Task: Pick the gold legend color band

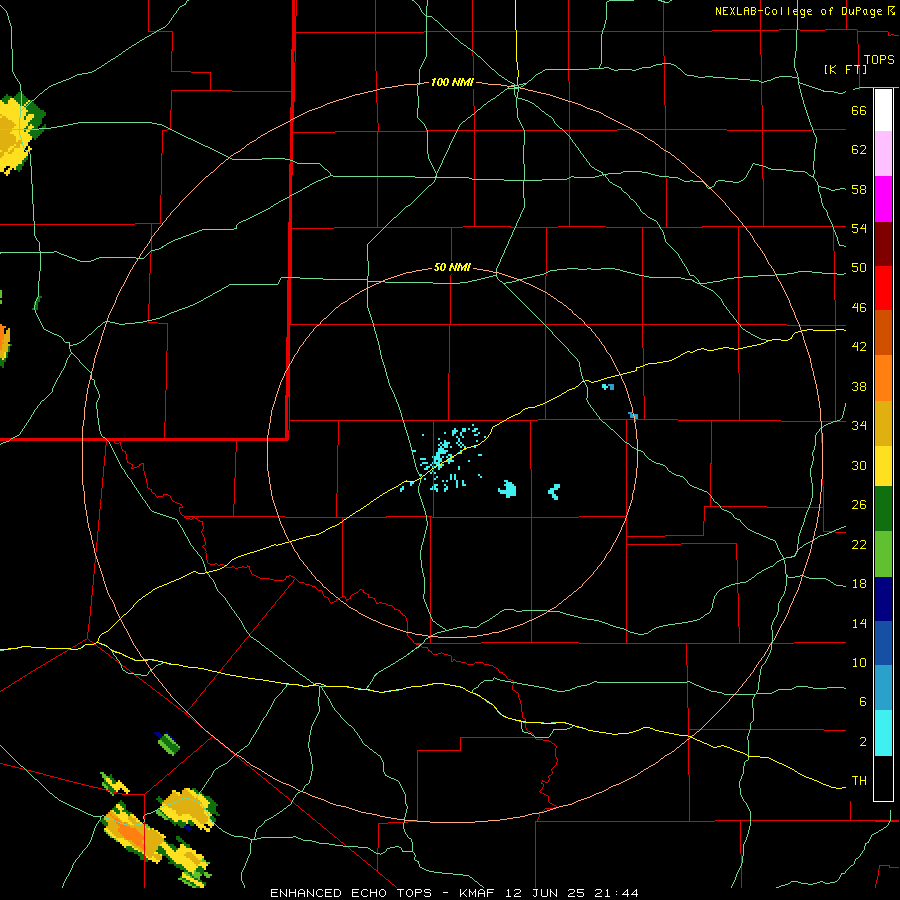Action: tap(883, 423)
